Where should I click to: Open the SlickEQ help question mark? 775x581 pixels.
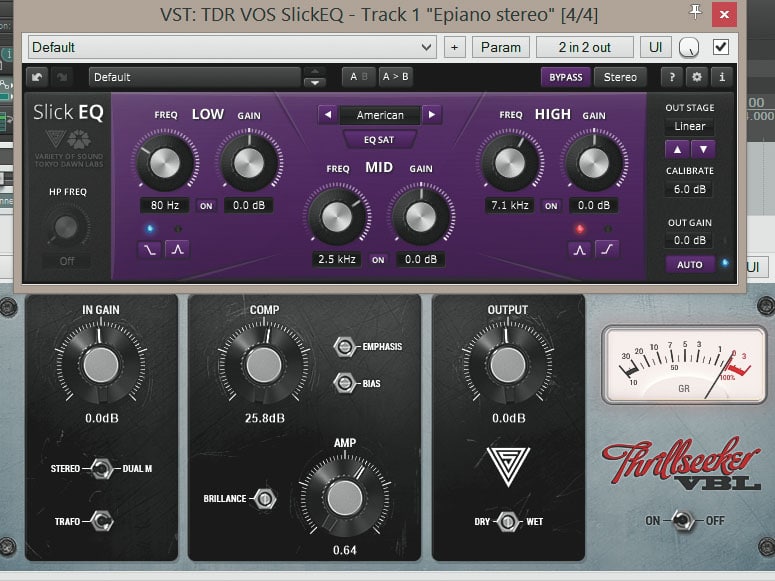pos(672,77)
